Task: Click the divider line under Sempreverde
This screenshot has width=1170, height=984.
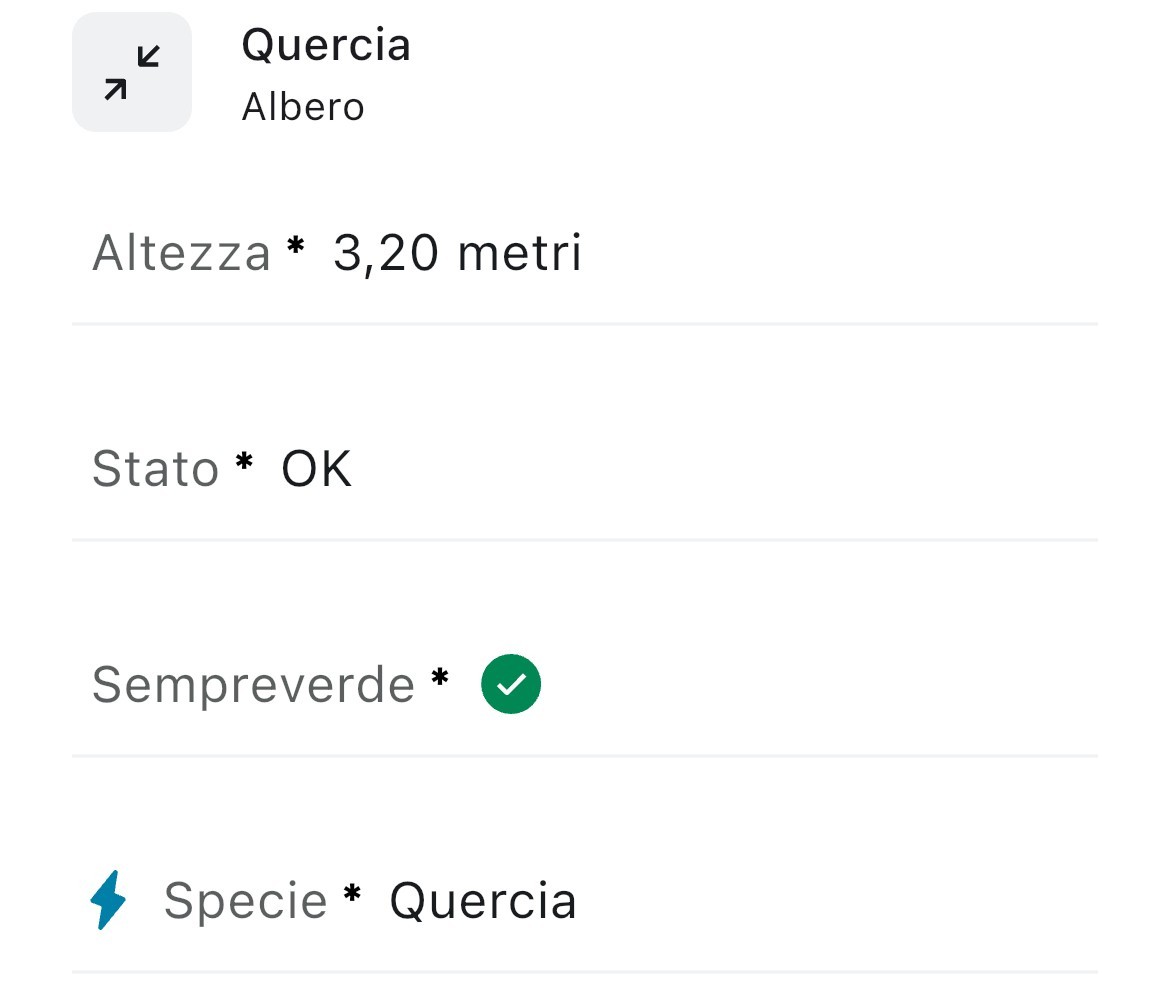Action: click(x=585, y=756)
